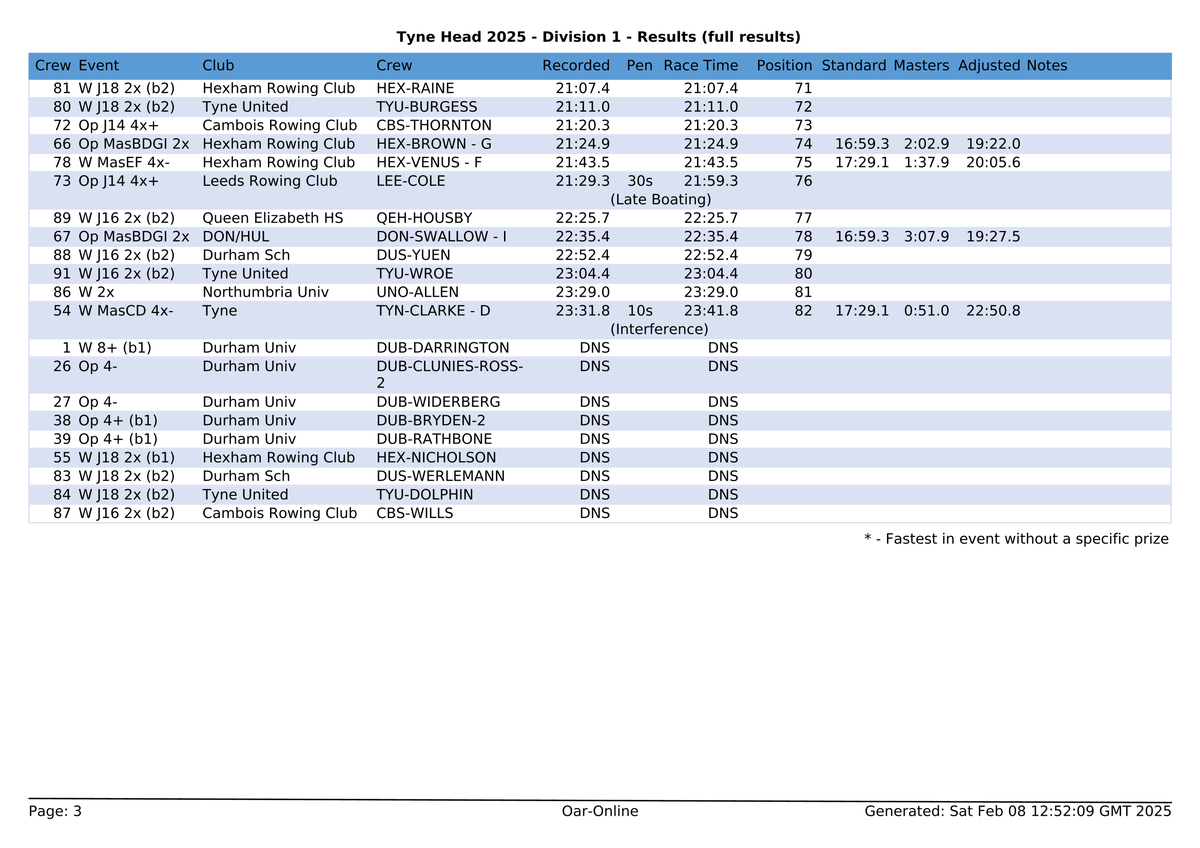The width and height of the screenshot is (1200, 848).
Task: Click the 'Adjusted' column header
Action: (990, 66)
